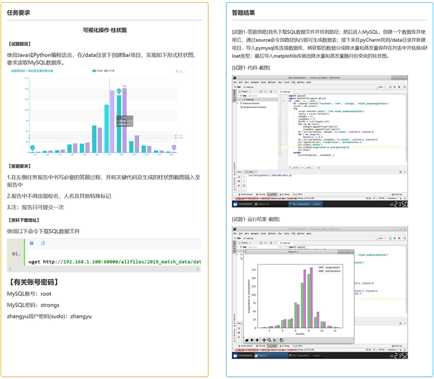
Task: Click the toolbox icon at the chart's top right
Action: [x=179, y=71]
